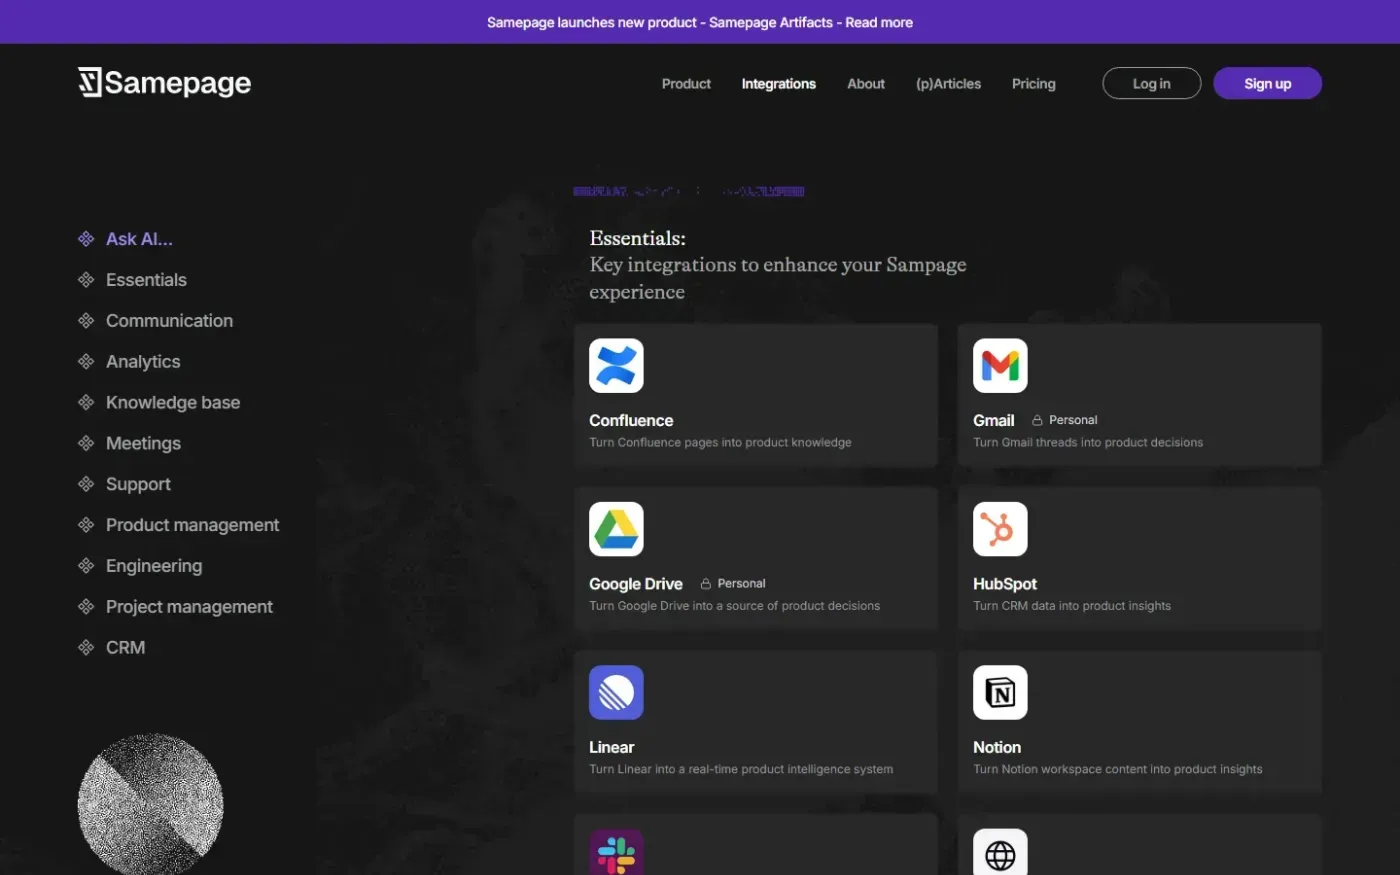Click 'Turn Confluence pages into product knowledge'

(x=720, y=442)
